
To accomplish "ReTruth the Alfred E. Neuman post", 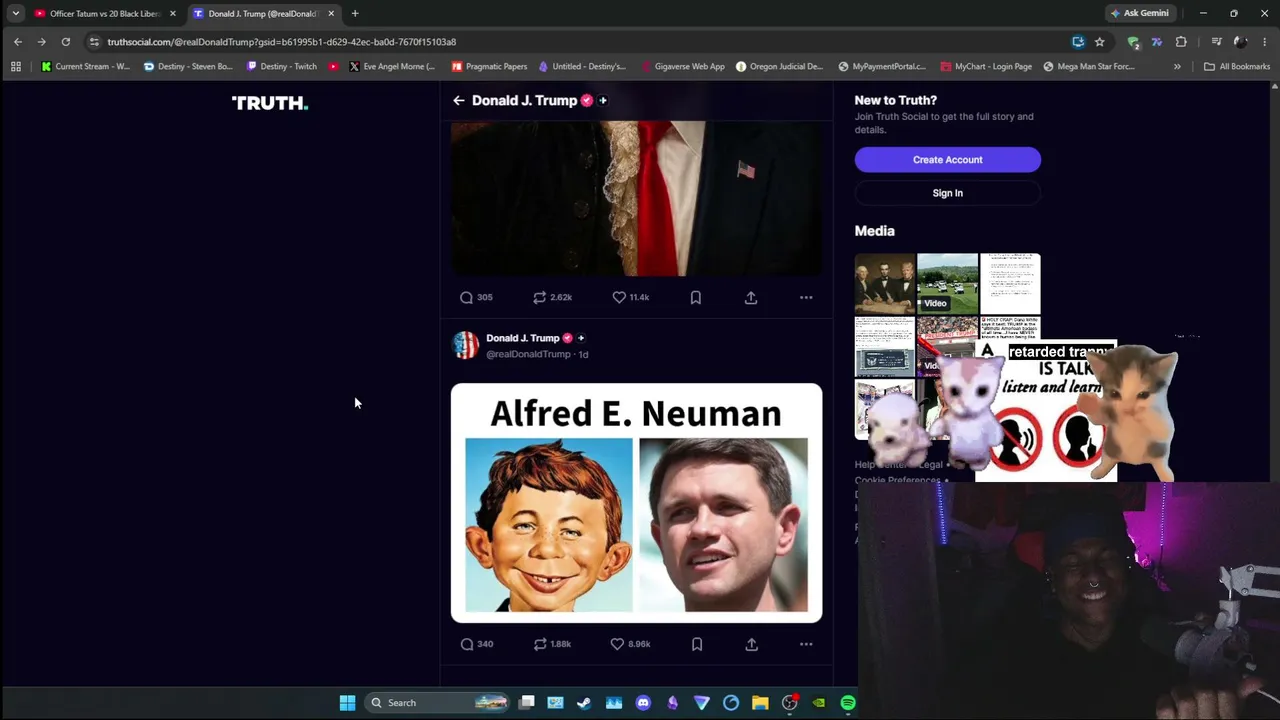I will tap(552, 644).
